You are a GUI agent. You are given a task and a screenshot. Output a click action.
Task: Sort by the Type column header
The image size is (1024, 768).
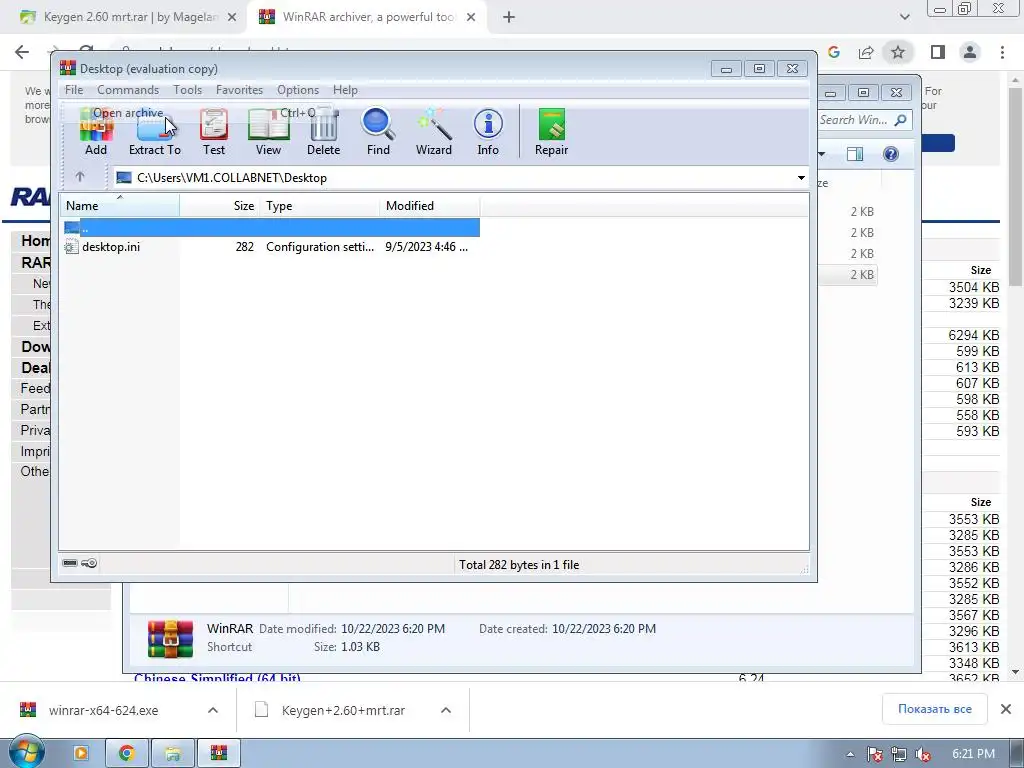tap(319, 206)
